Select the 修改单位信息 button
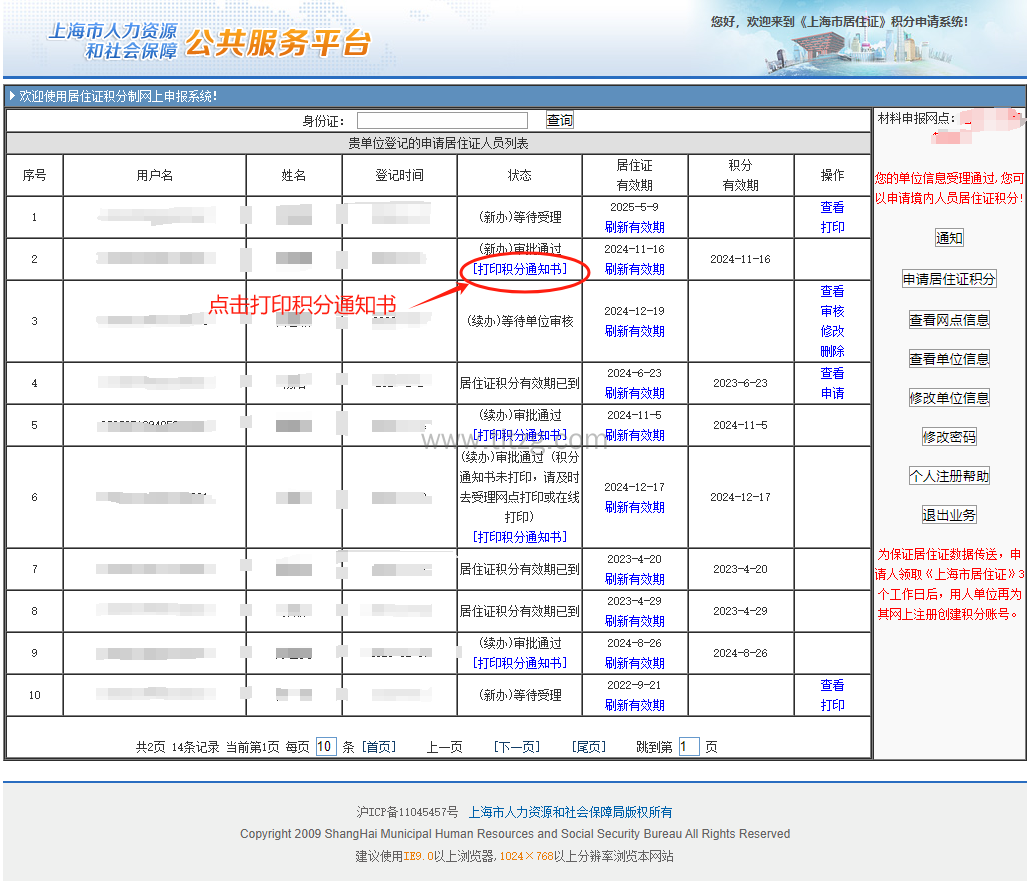1028x883 pixels. pos(949,398)
